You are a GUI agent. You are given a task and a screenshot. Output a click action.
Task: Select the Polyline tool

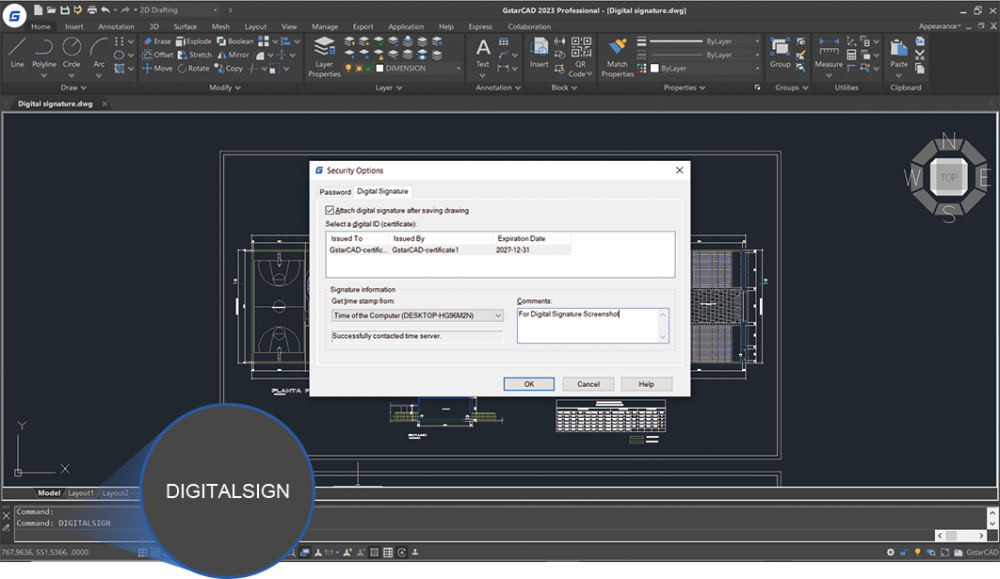(44, 52)
